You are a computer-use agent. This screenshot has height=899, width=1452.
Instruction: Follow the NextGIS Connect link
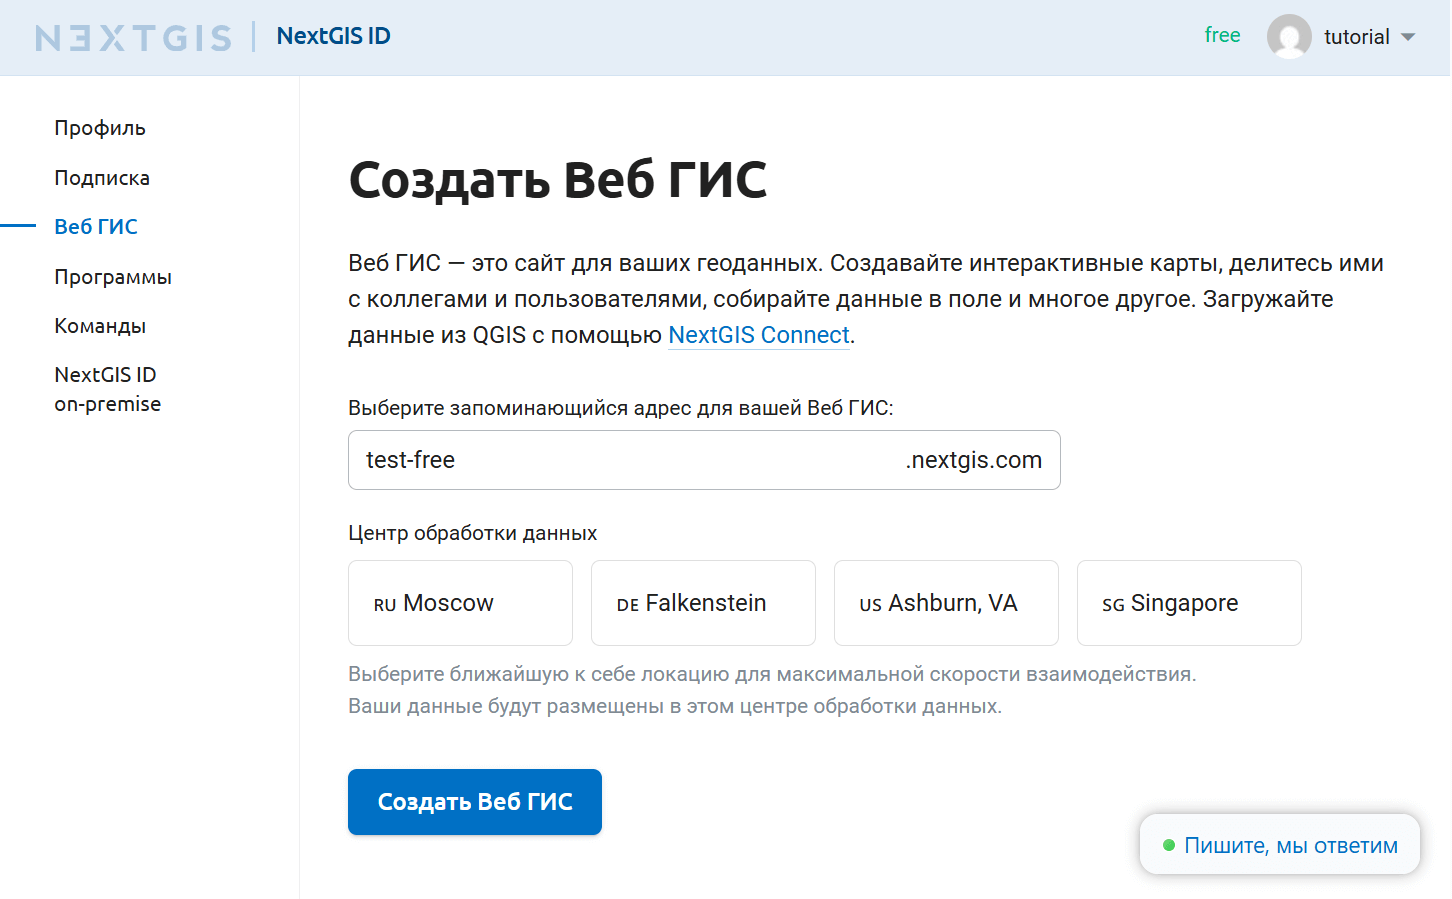(x=758, y=335)
